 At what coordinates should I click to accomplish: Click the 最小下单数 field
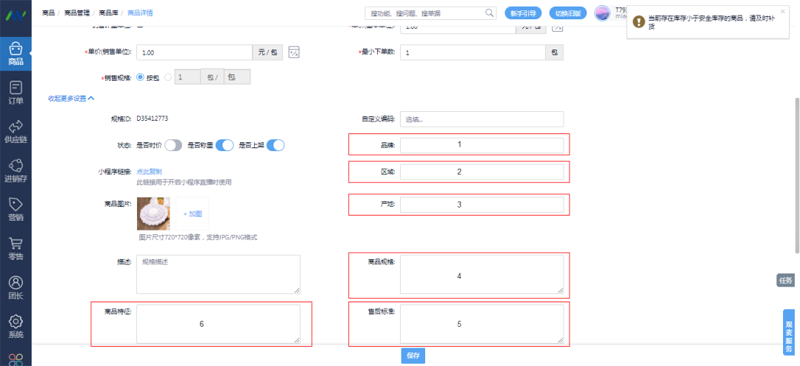point(473,53)
